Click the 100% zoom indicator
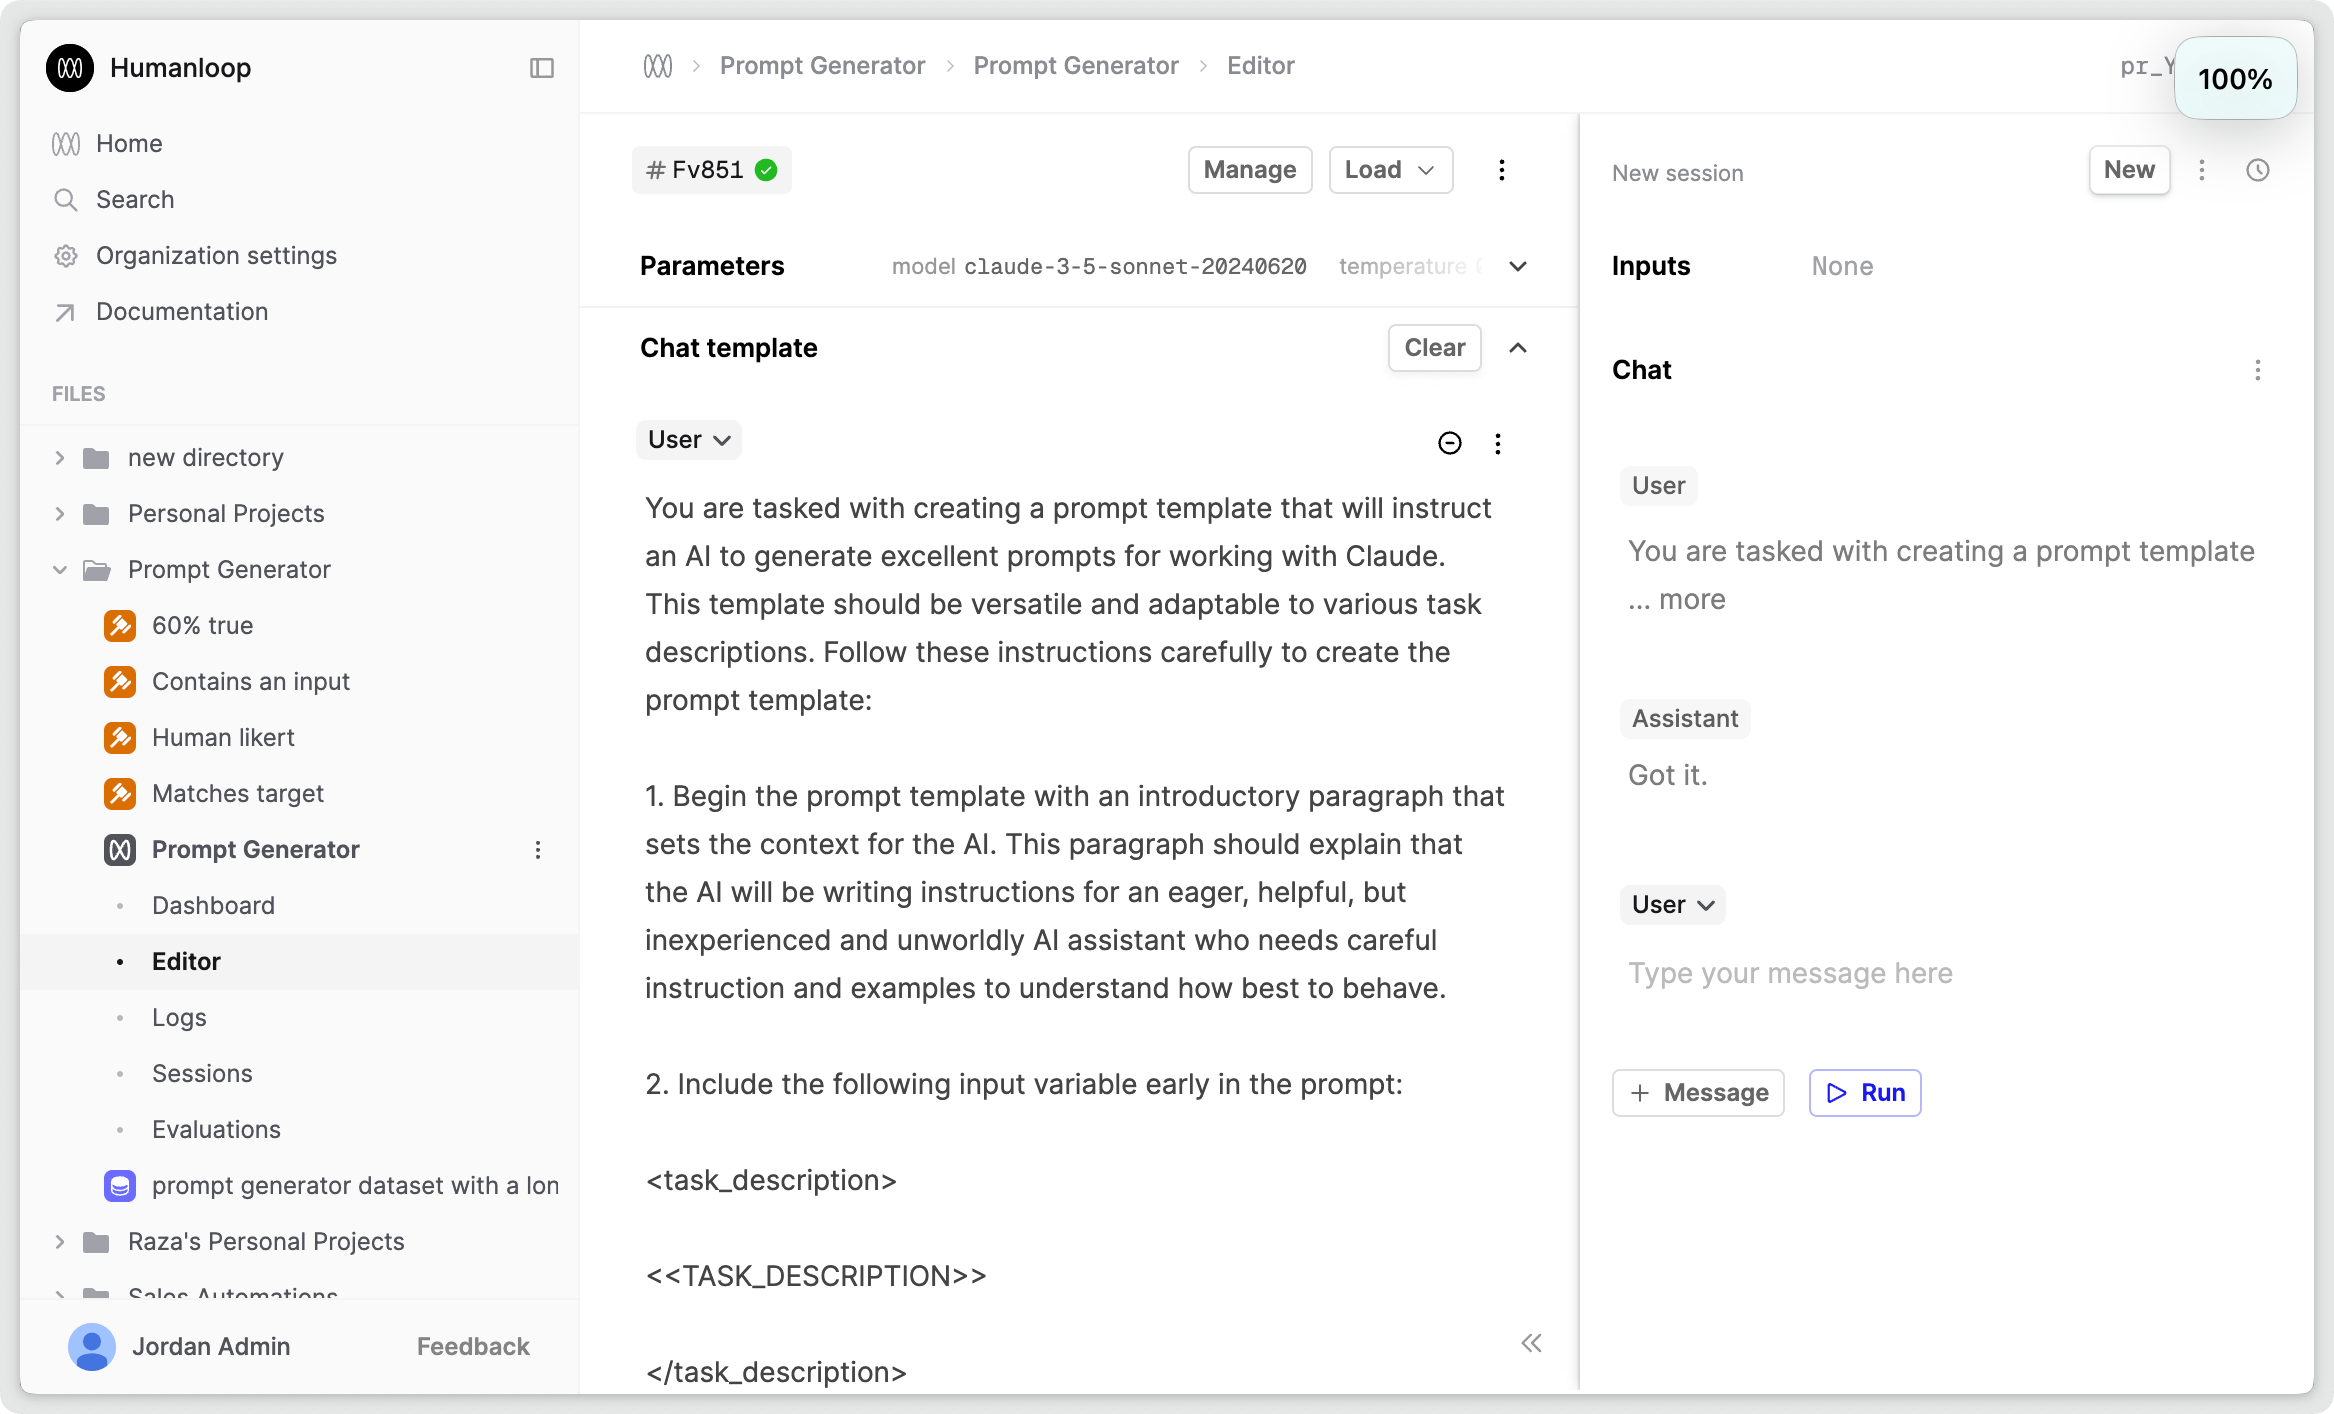2334x1414 pixels. pos(2235,79)
